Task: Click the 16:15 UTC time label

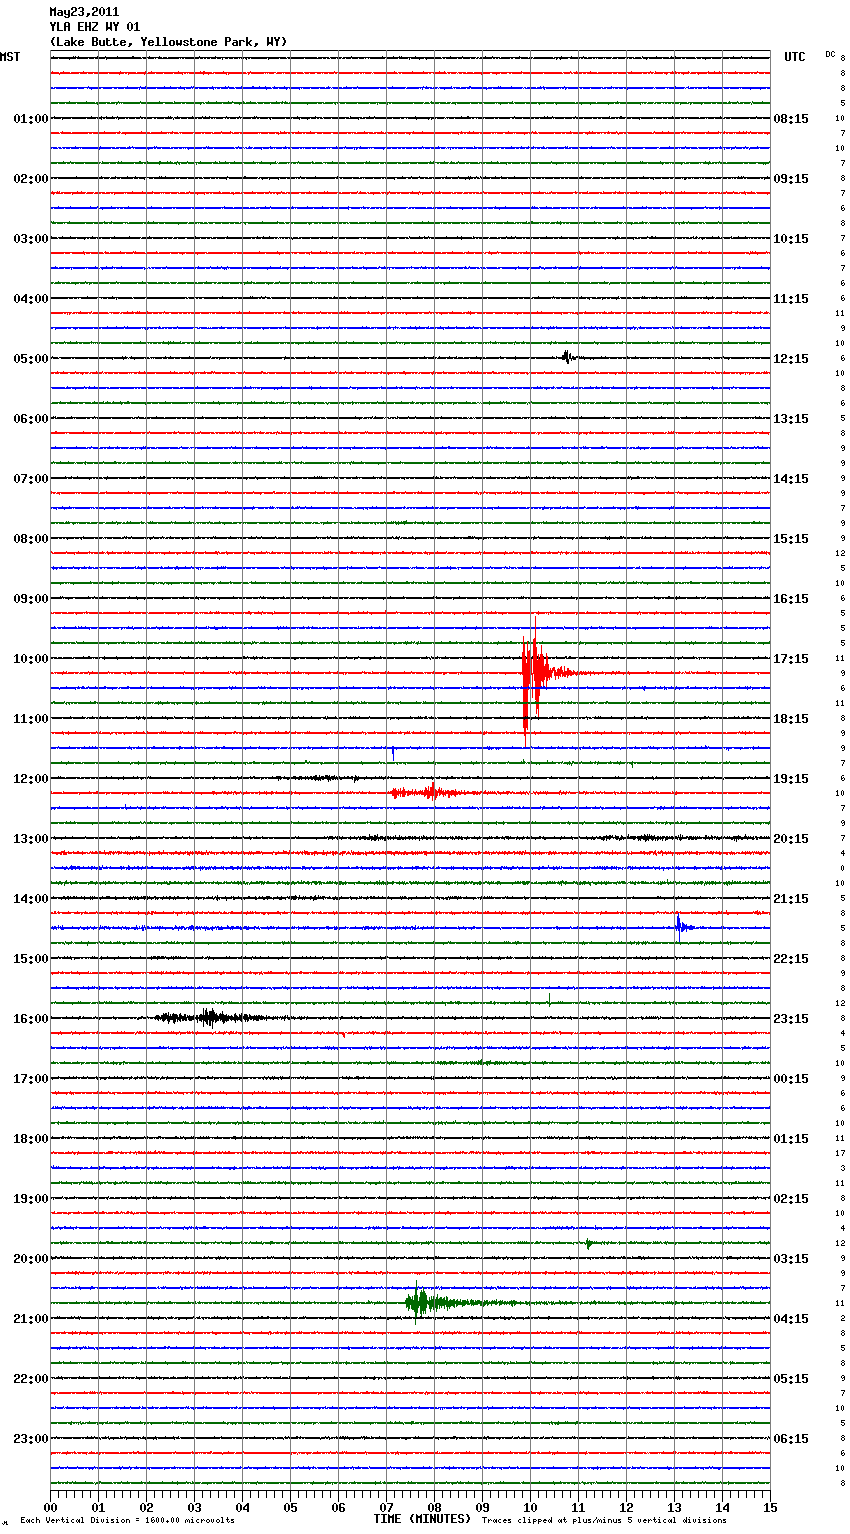Action: point(791,599)
